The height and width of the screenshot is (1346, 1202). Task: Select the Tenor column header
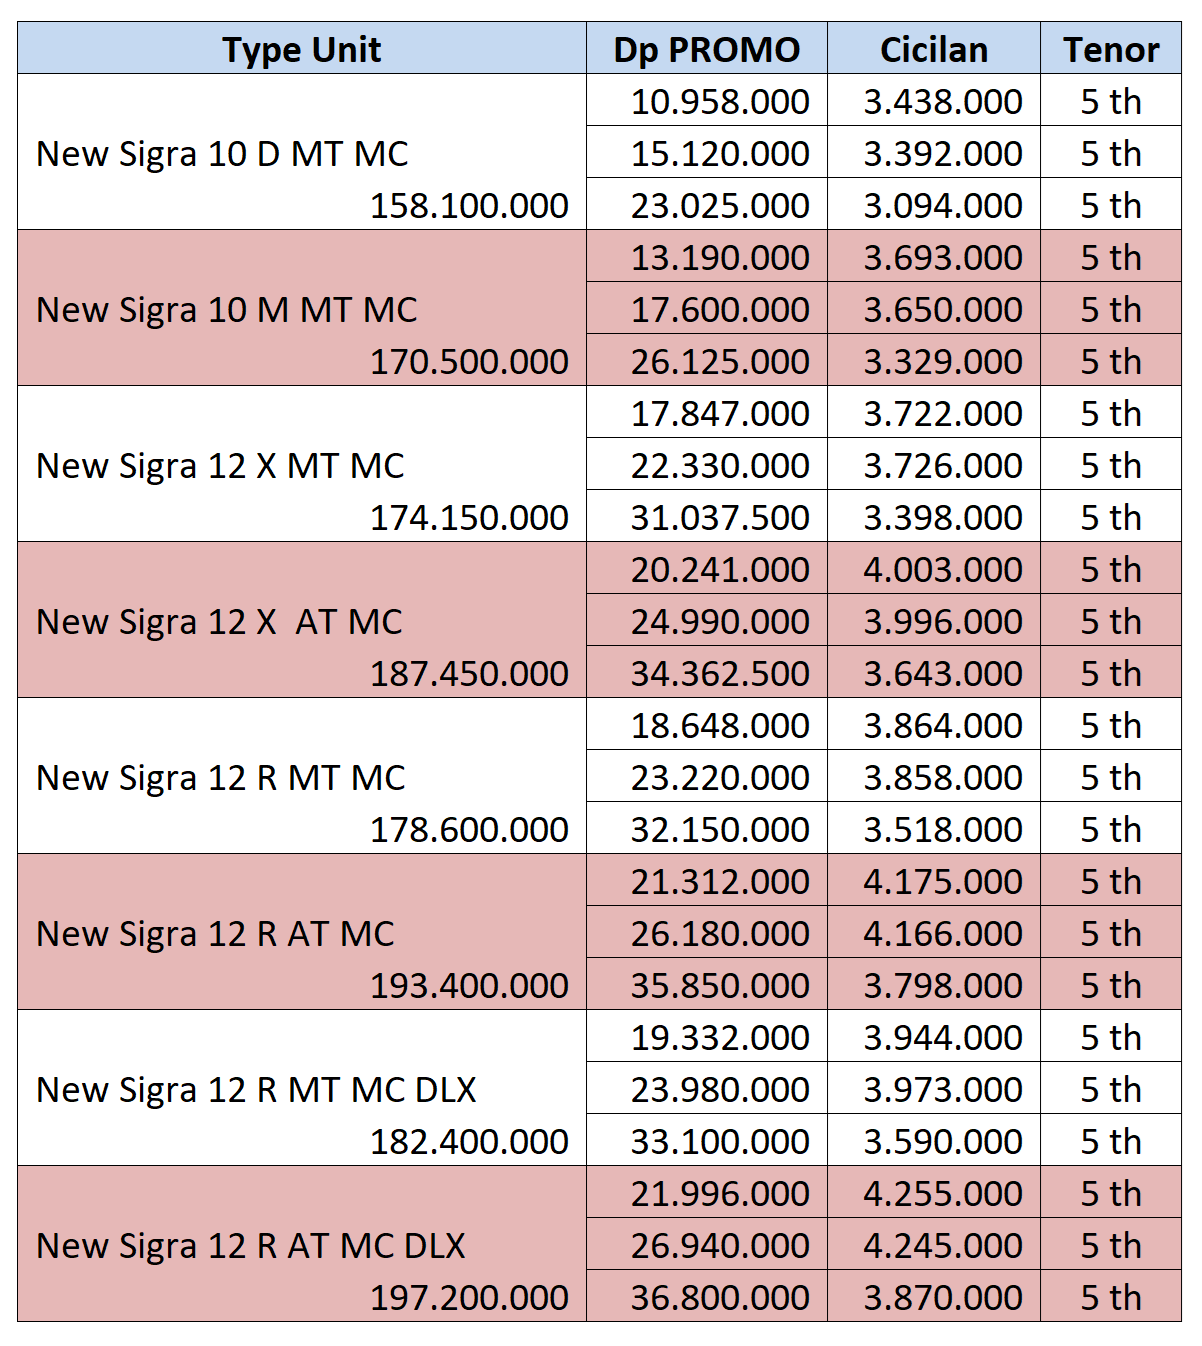[1111, 49]
